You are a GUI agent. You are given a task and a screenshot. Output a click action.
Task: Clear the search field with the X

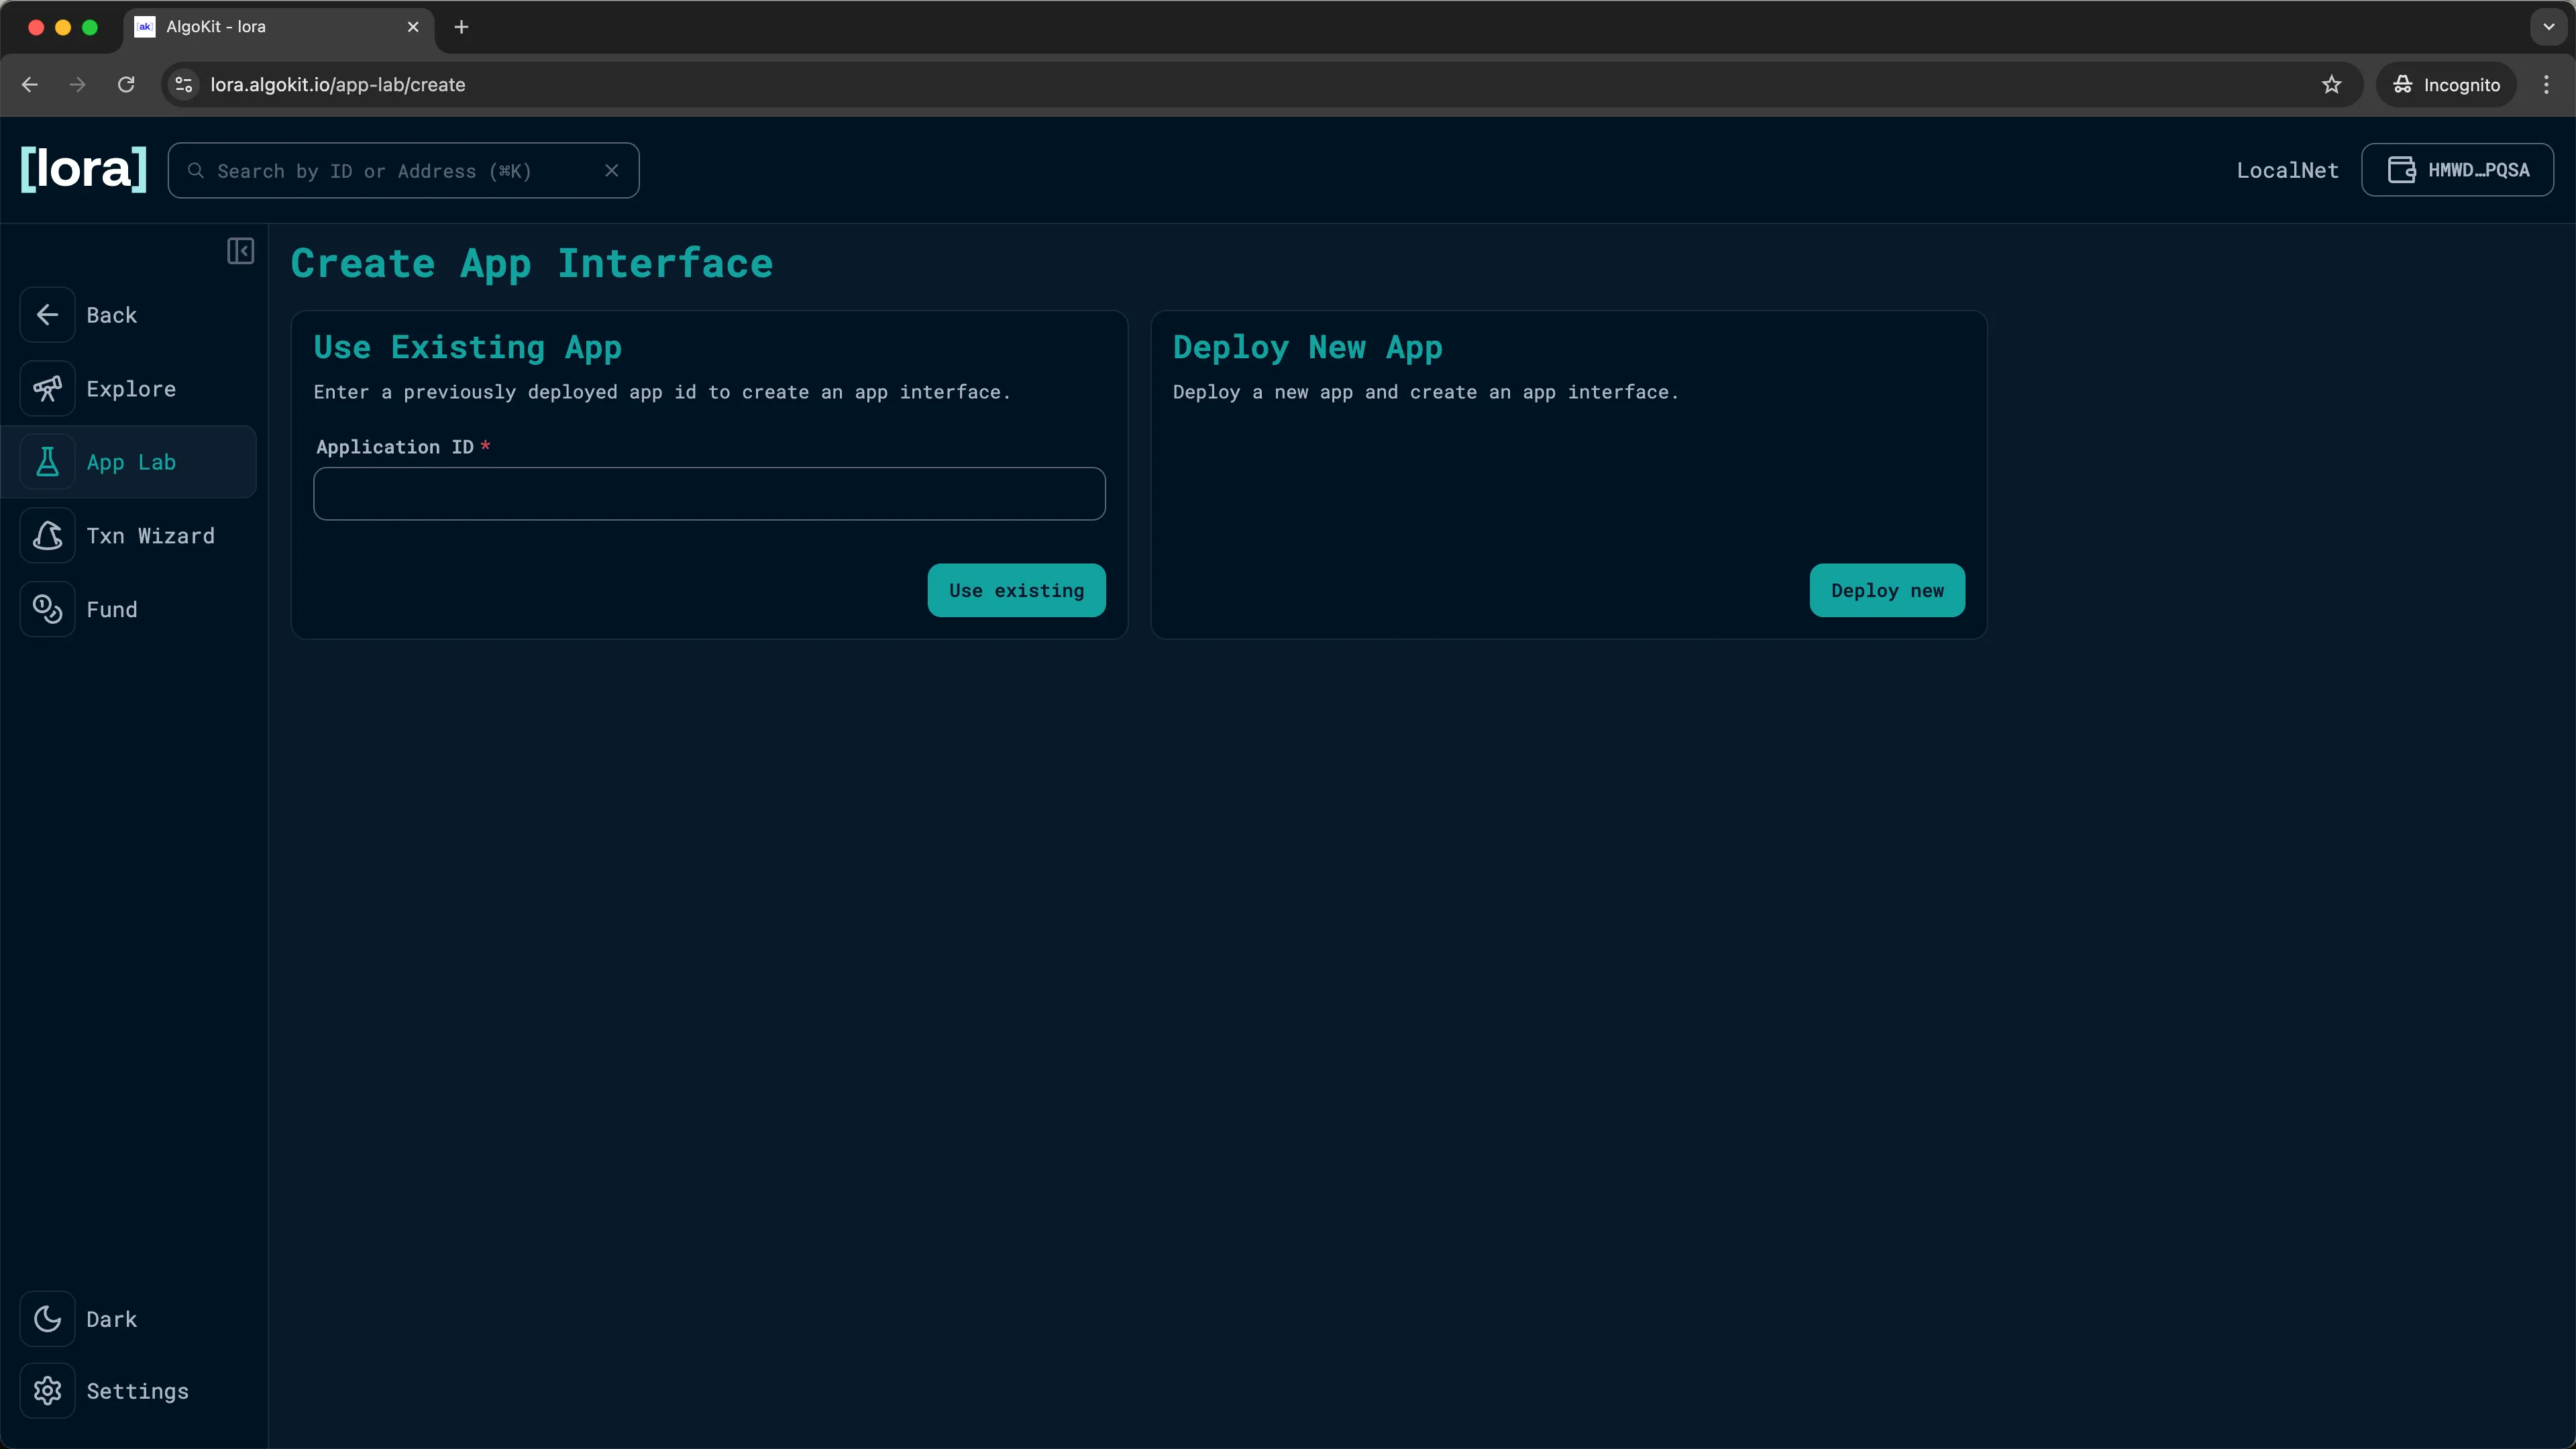612,170
